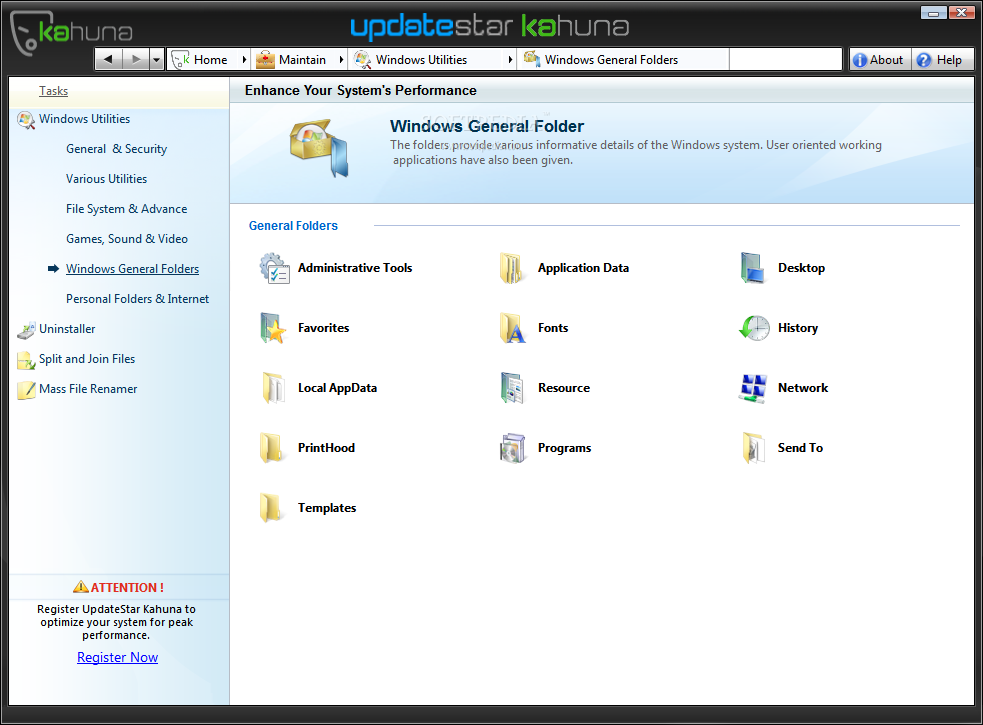Open the Network computers icon

[753, 388]
